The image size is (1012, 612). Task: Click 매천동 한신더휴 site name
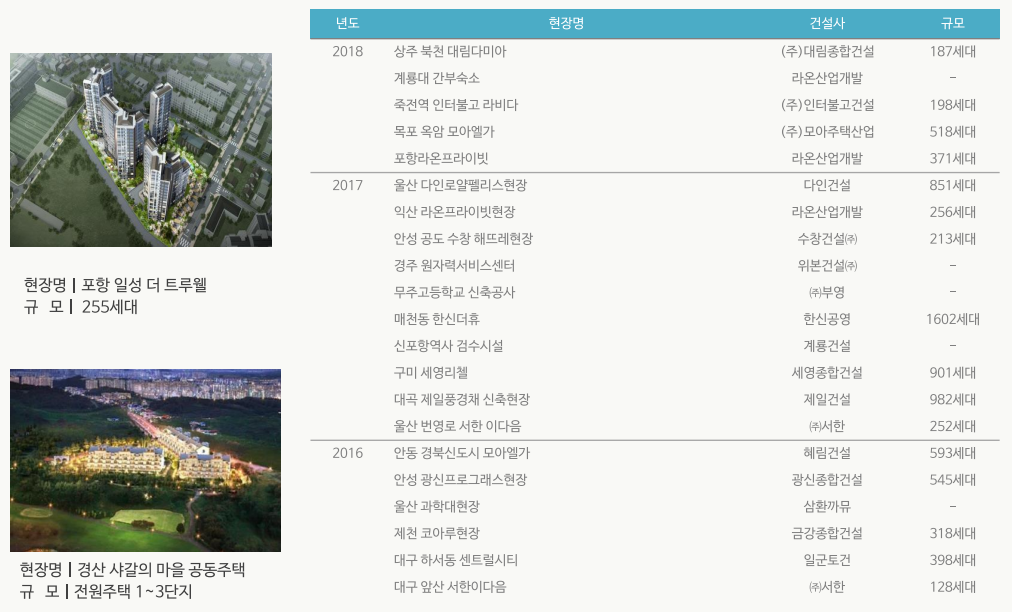pos(437,320)
